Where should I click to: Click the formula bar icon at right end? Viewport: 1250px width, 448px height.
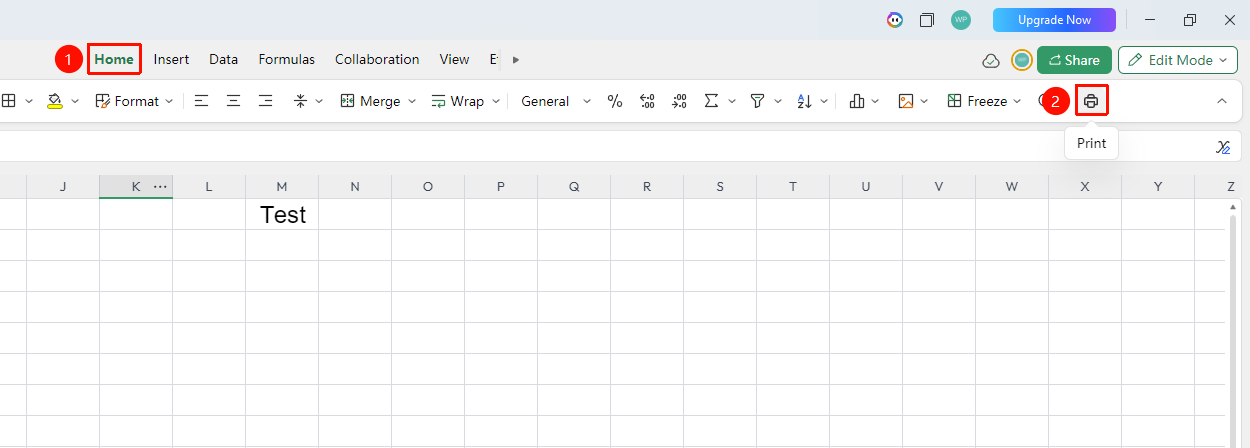[1223, 147]
